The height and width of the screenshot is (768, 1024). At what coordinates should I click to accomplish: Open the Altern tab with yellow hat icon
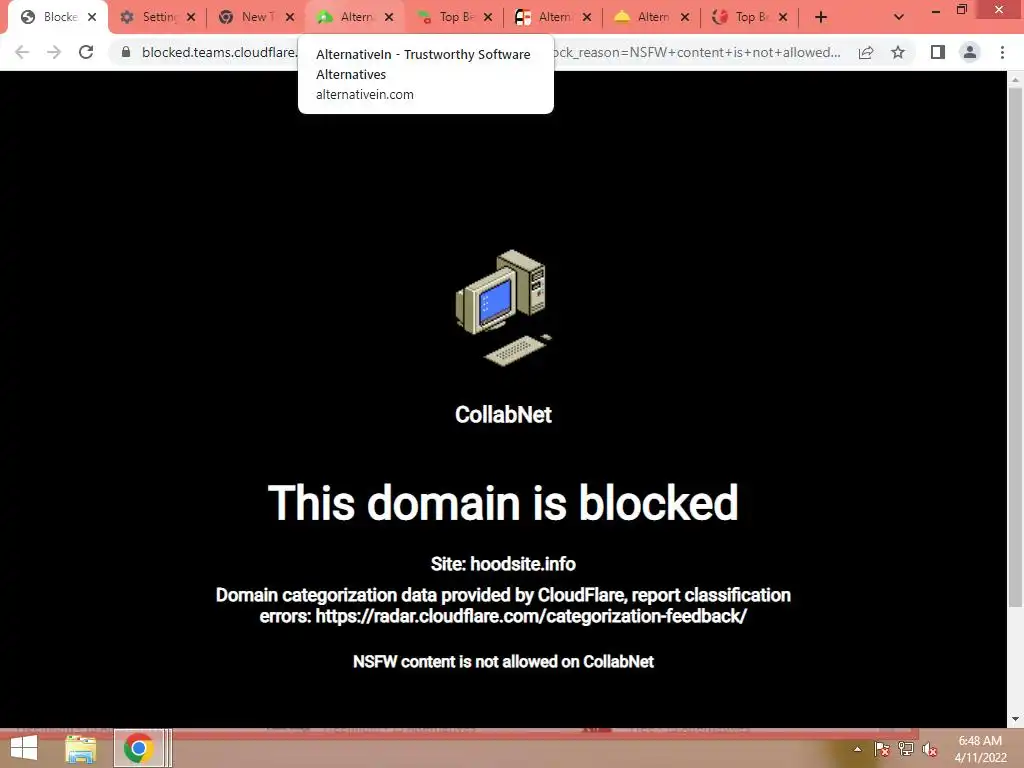pyautogui.click(x=650, y=17)
